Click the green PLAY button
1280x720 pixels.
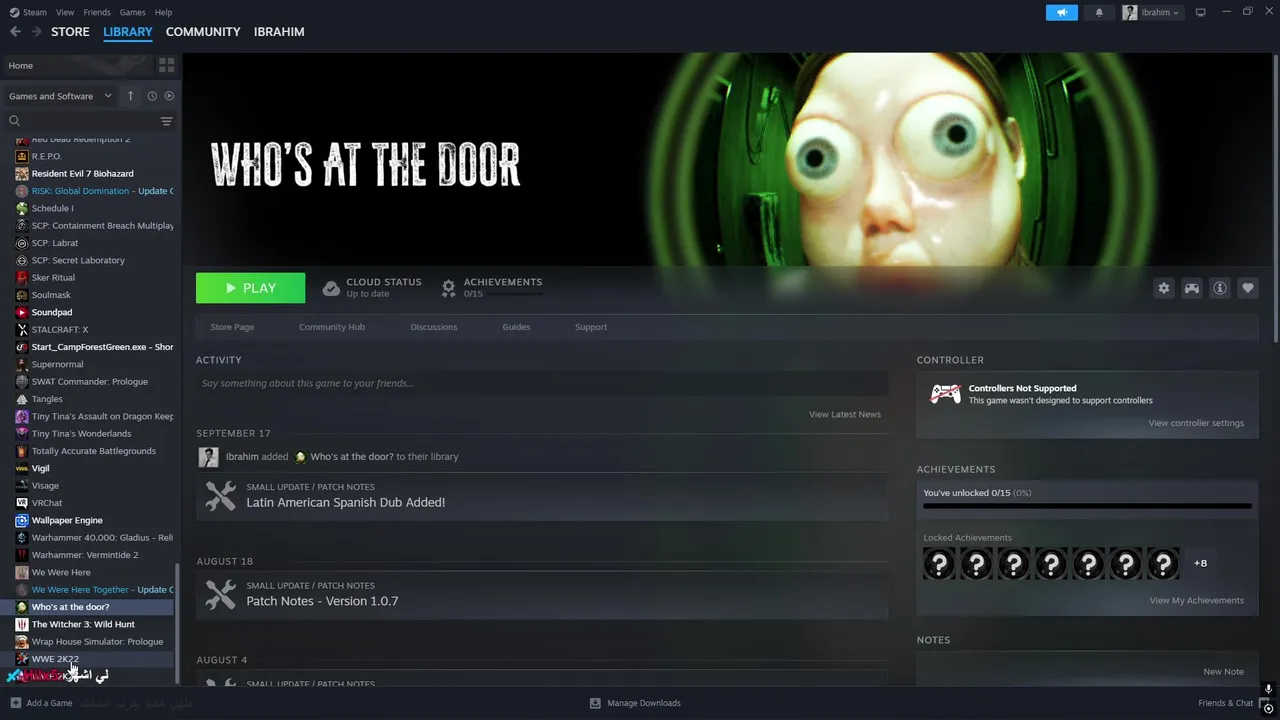251,288
